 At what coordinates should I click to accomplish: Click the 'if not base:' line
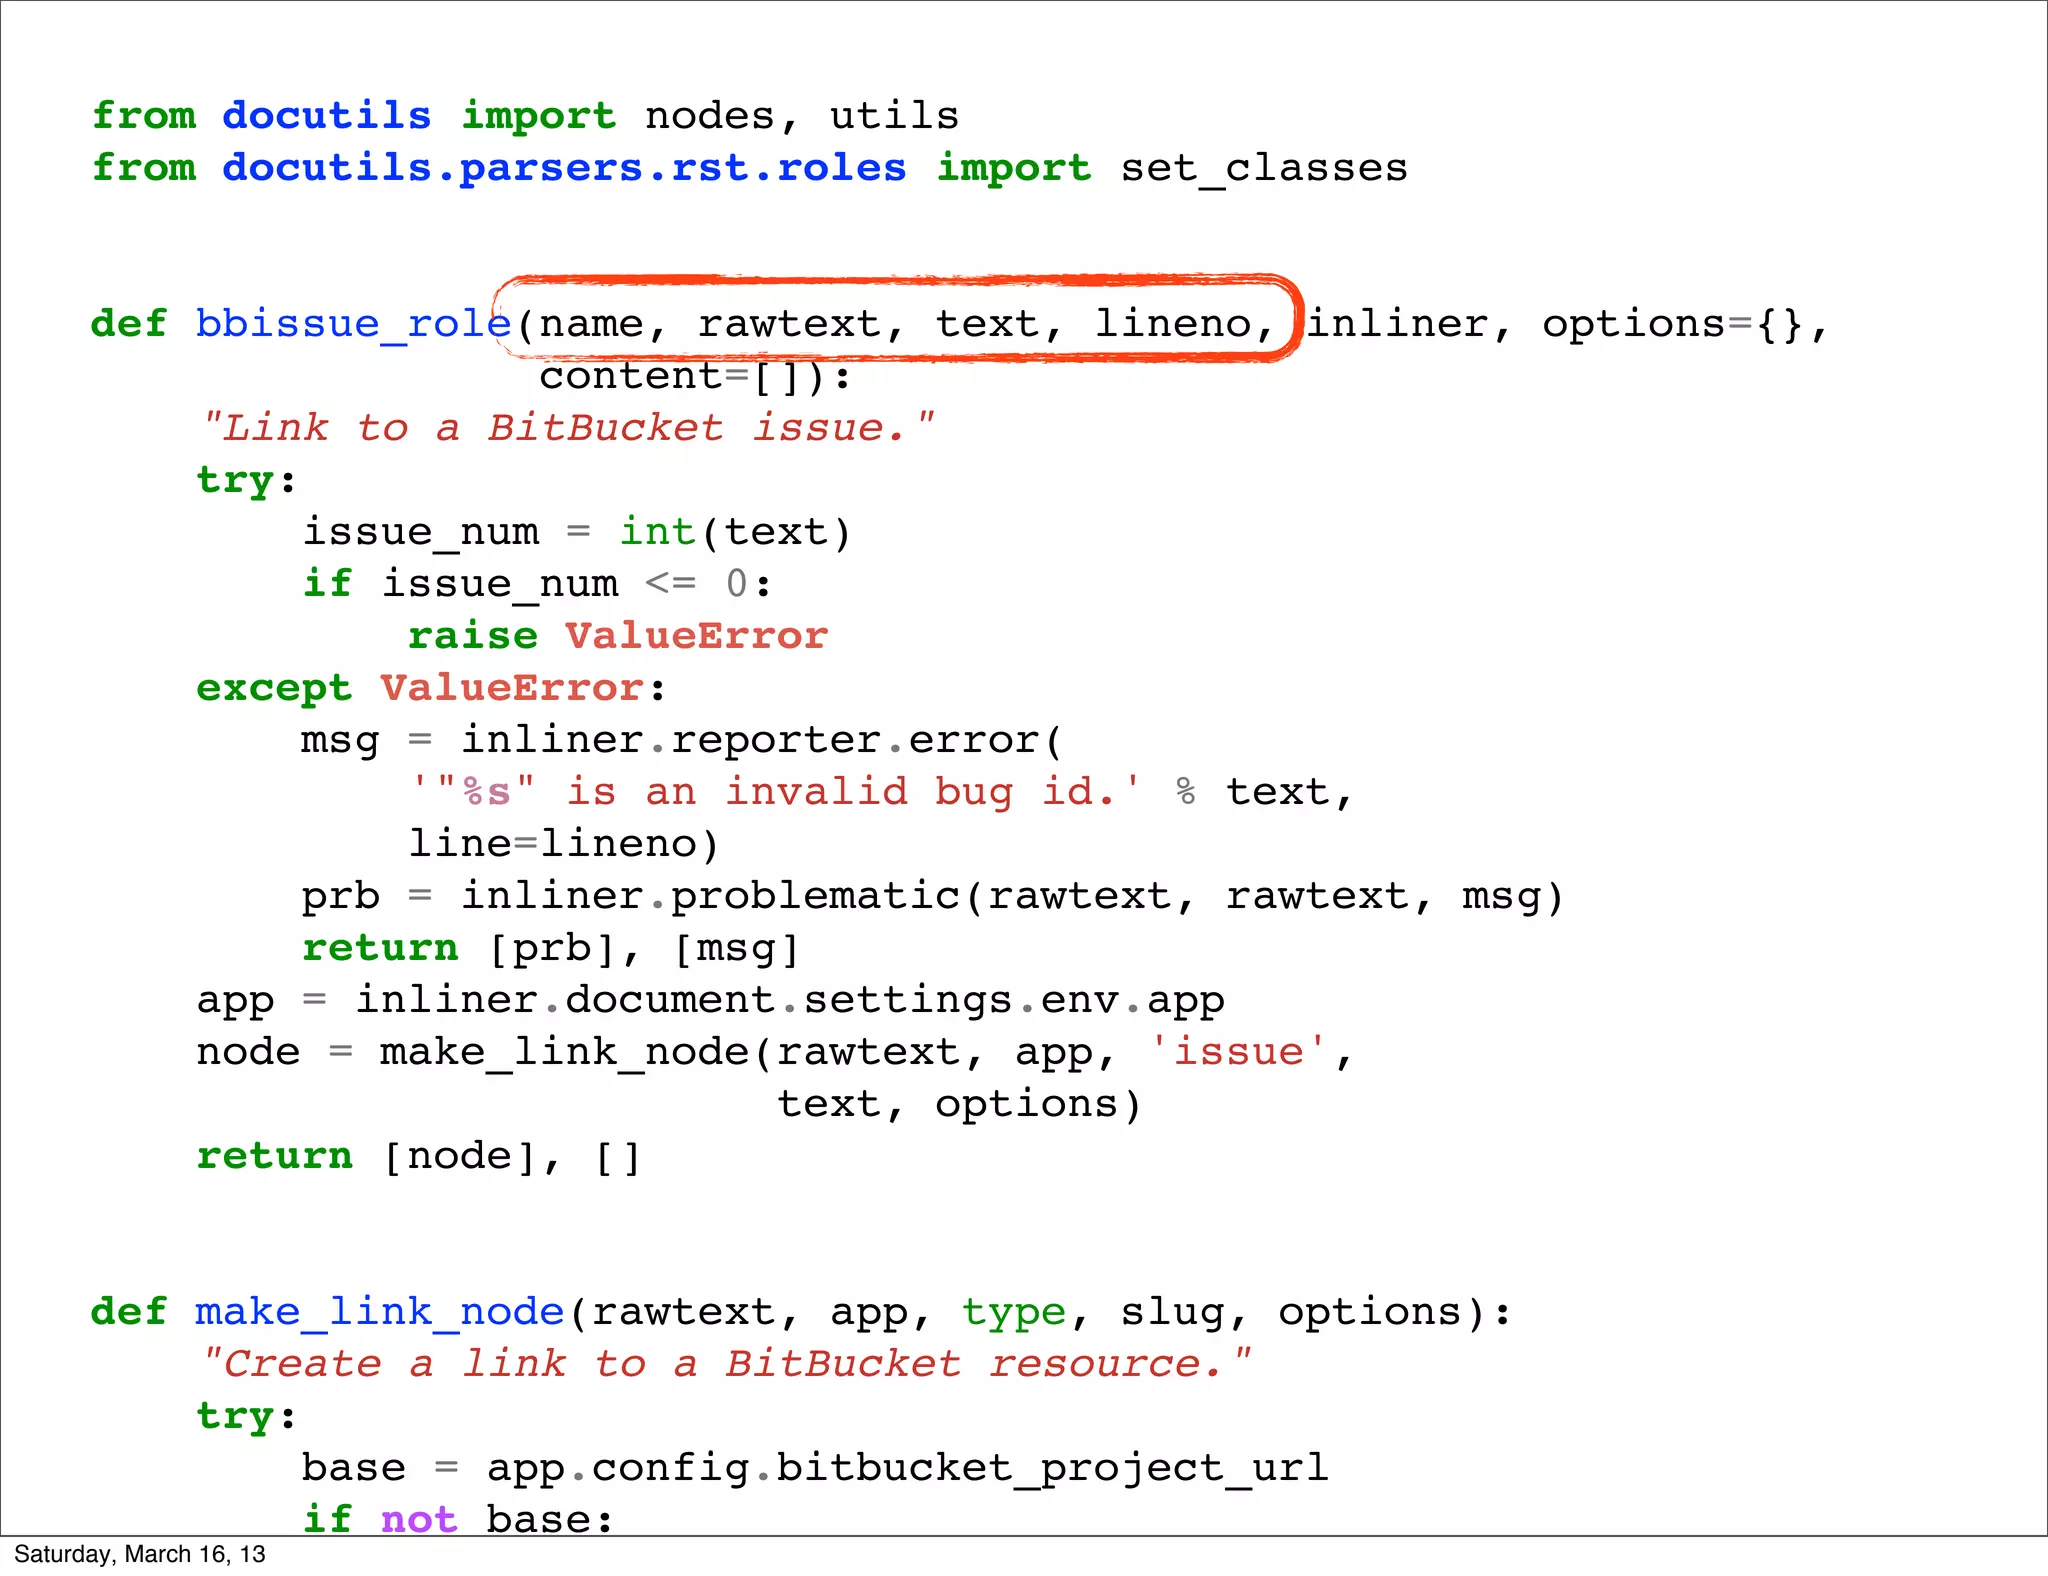(x=458, y=1518)
